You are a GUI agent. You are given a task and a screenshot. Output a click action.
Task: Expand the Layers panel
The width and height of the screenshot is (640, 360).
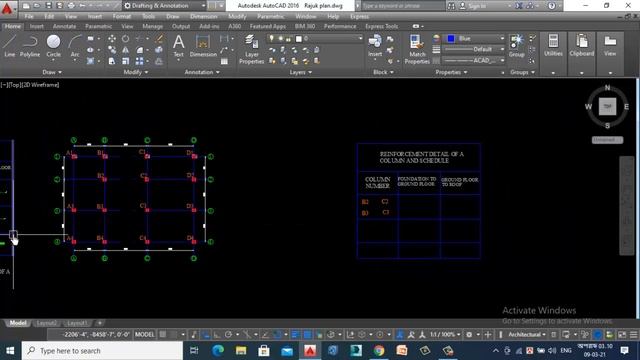click(301, 72)
